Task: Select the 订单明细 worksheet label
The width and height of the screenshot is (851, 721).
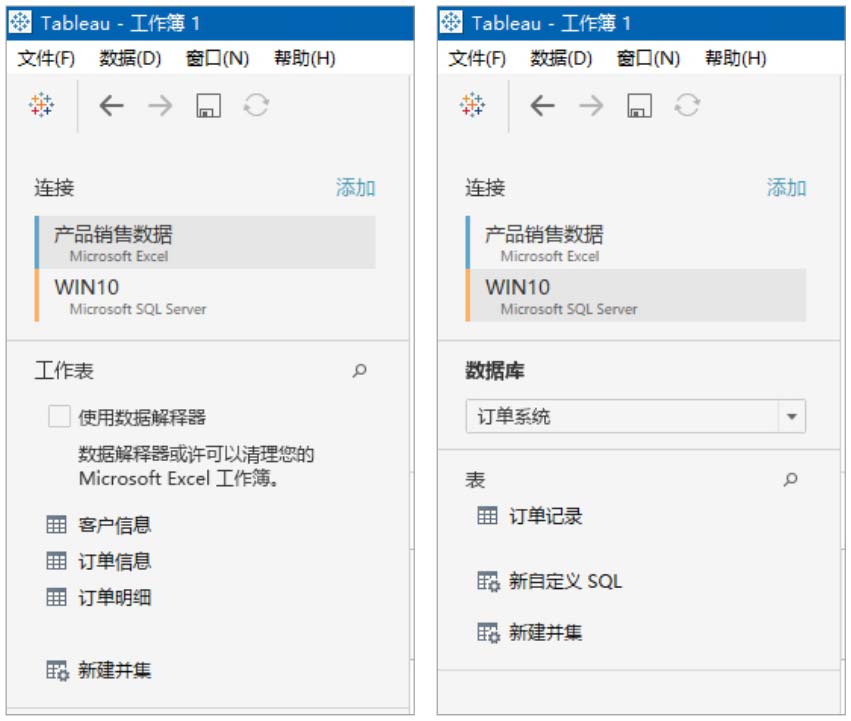Action: pyautogui.click(x=115, y=598)
